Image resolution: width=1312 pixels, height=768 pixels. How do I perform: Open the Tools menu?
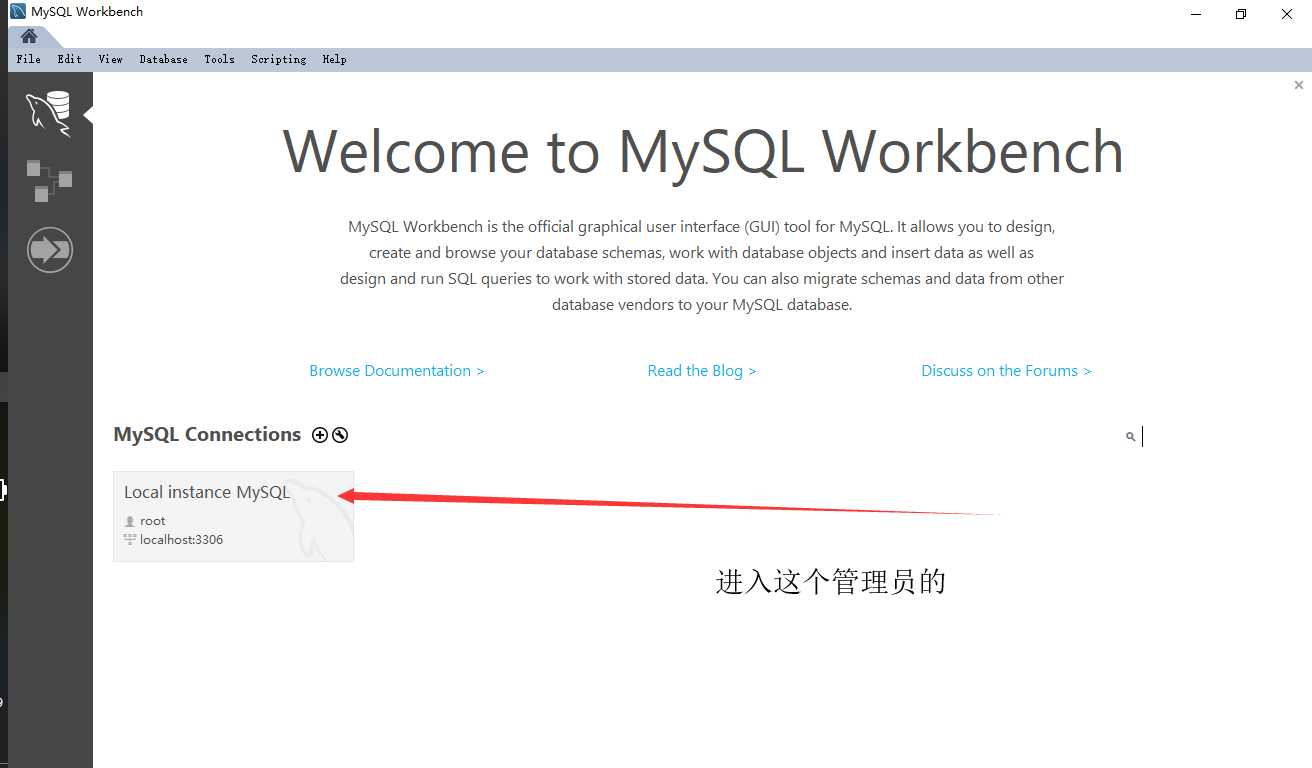click(220, 59)
